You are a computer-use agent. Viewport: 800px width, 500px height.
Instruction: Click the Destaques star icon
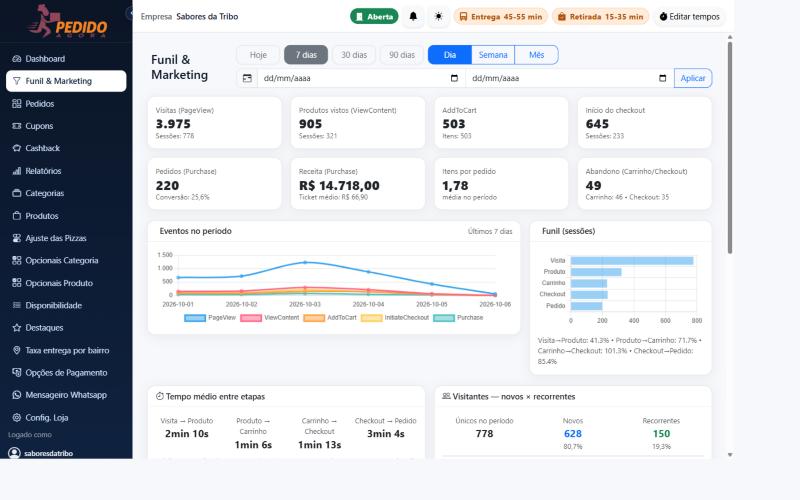pos(17,328)
